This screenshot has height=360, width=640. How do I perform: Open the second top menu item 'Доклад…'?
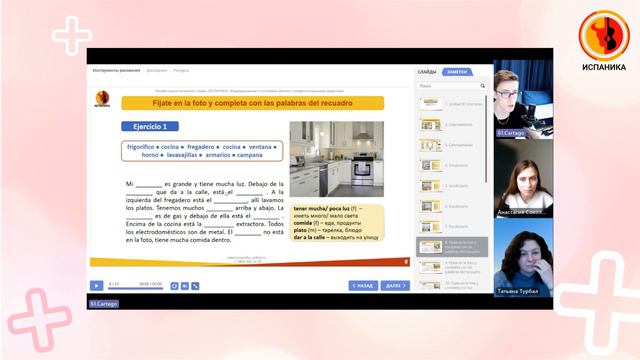click(157, 71)
